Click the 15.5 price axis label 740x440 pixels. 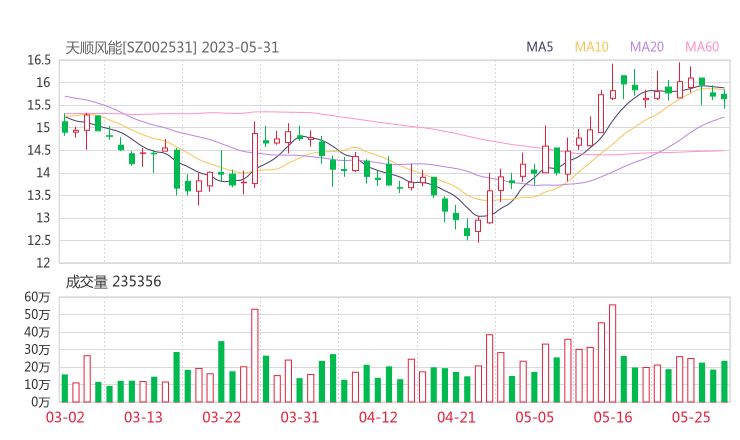point(39,105)
